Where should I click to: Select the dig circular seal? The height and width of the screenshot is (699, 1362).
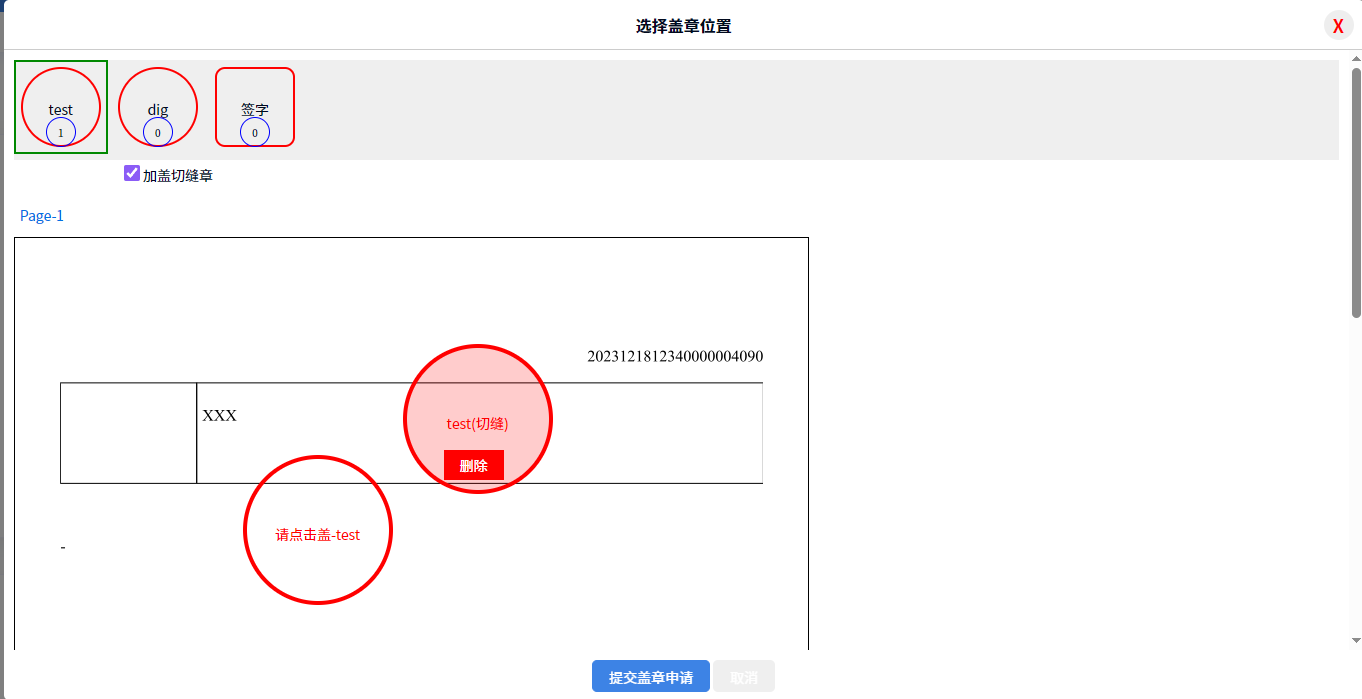click(x=158, y=107)
